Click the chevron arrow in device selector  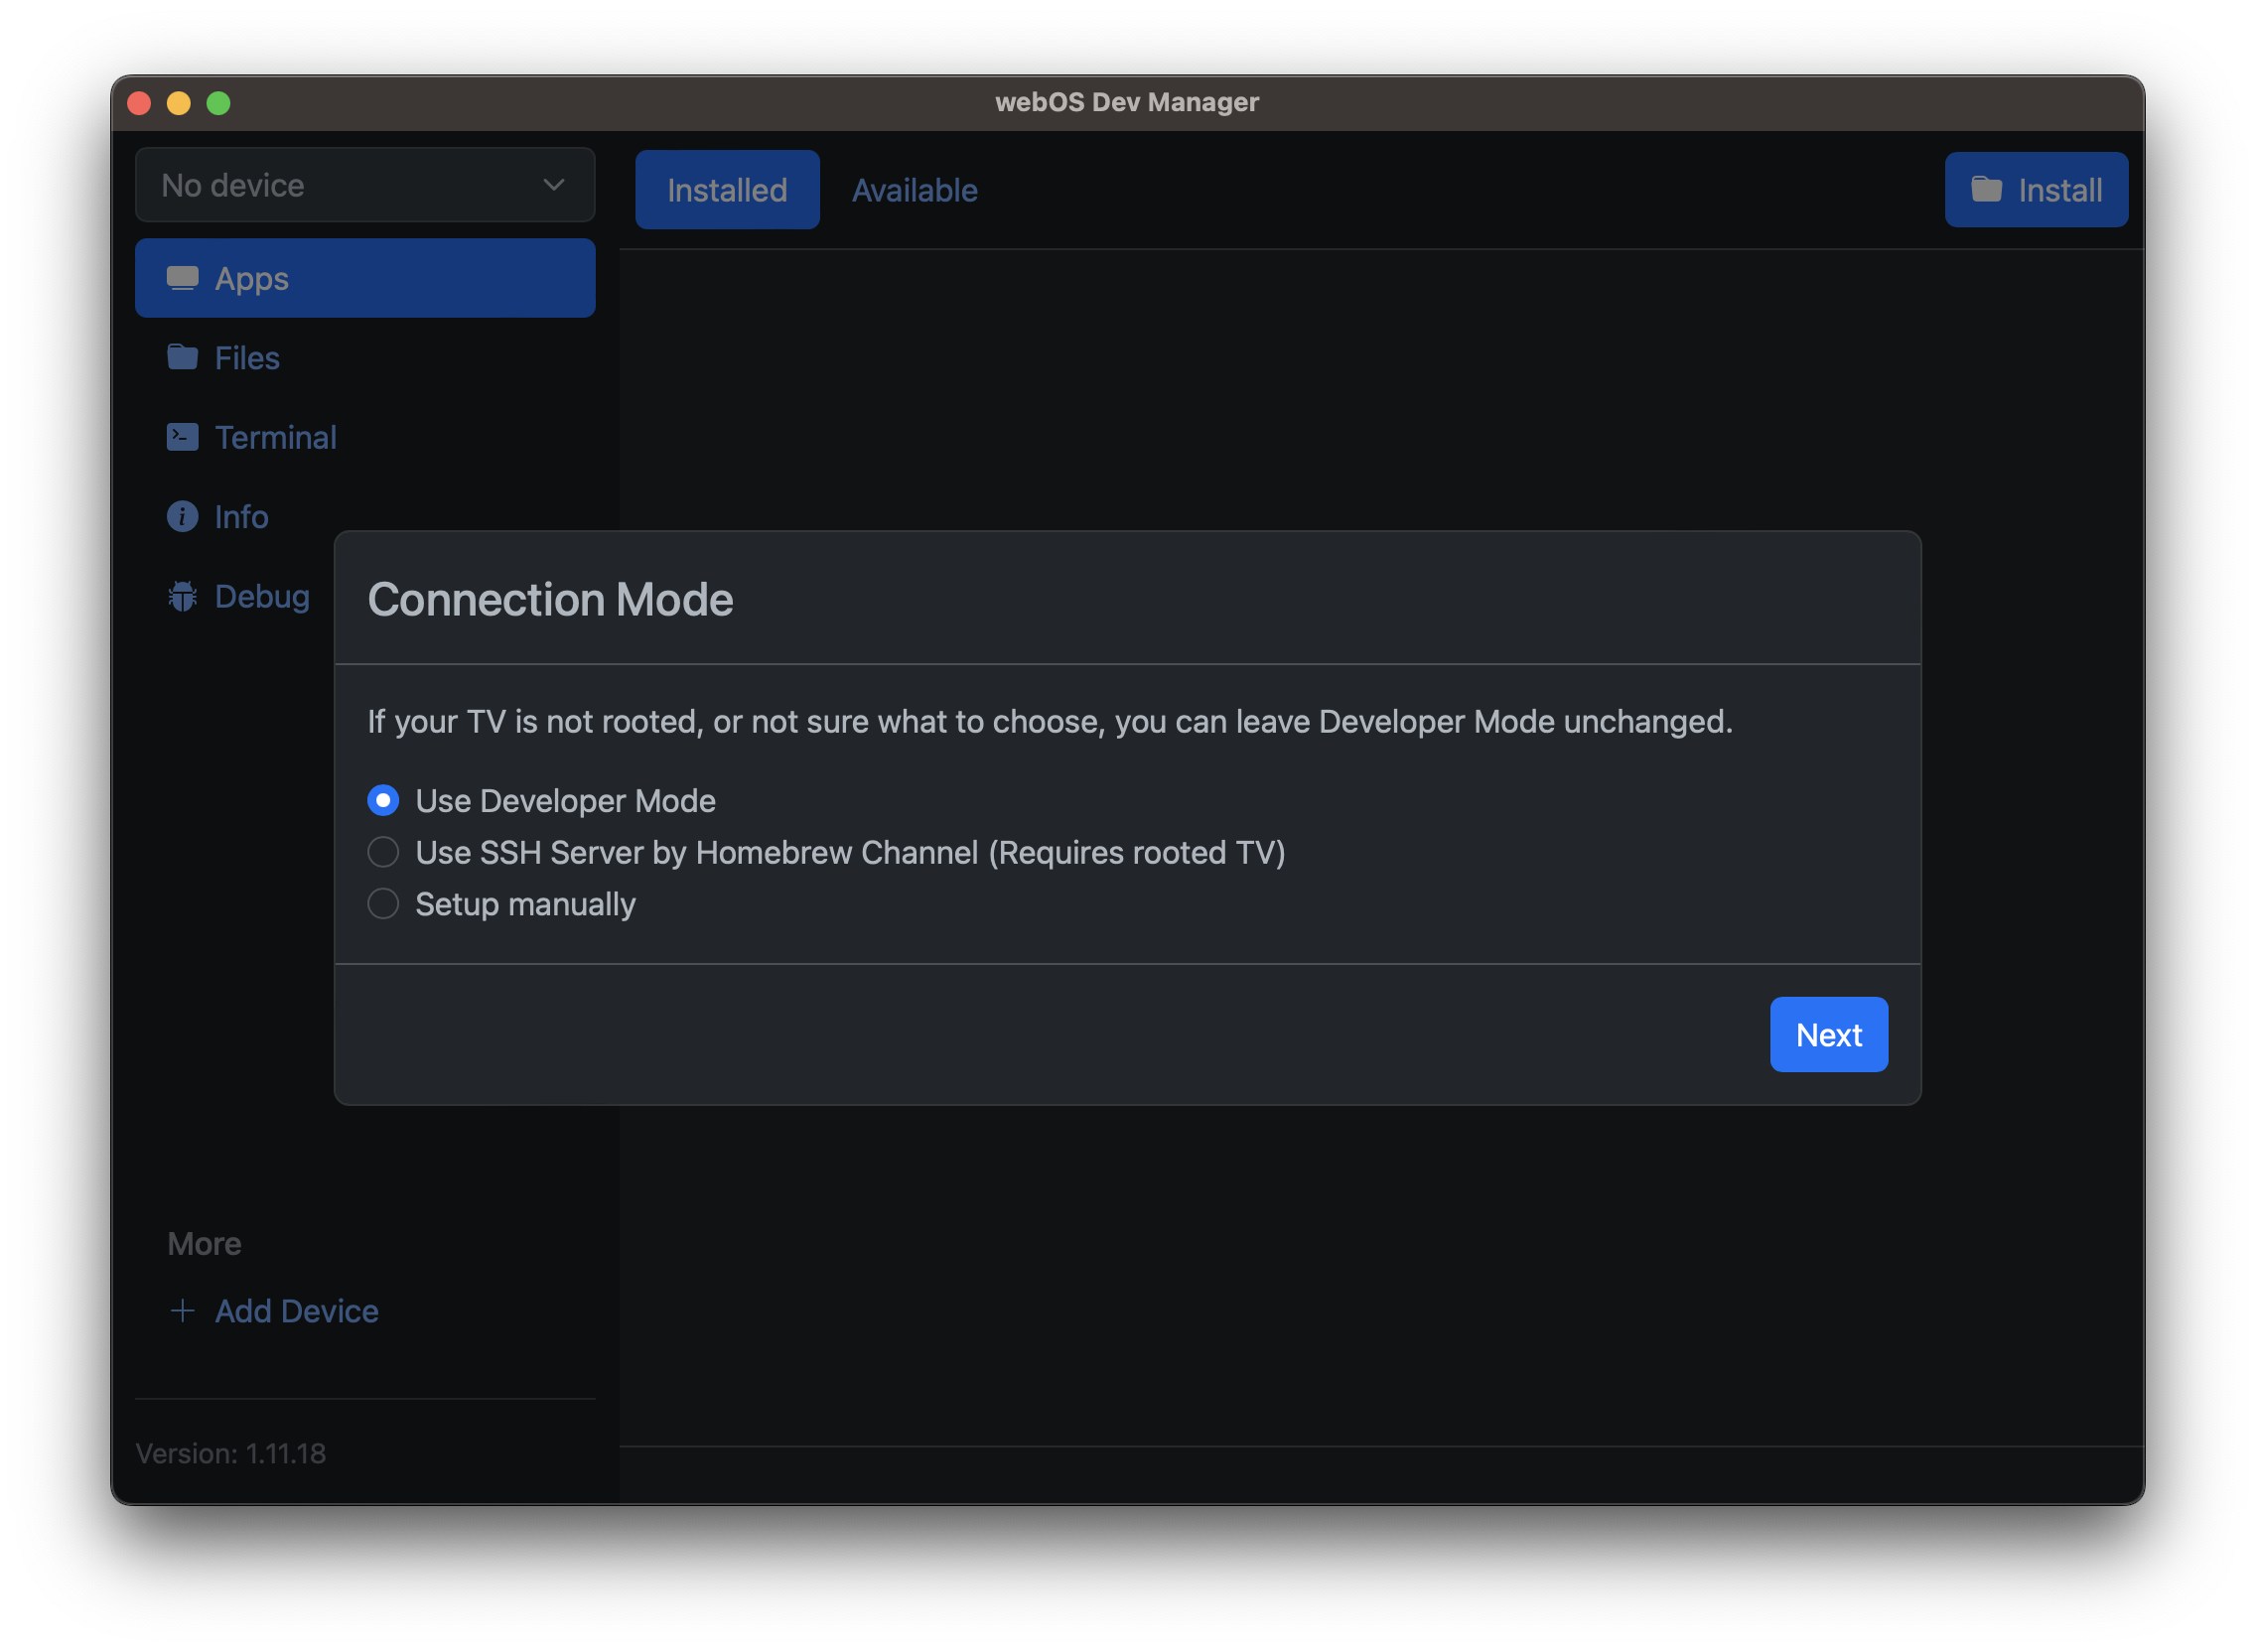pos(553,185)
